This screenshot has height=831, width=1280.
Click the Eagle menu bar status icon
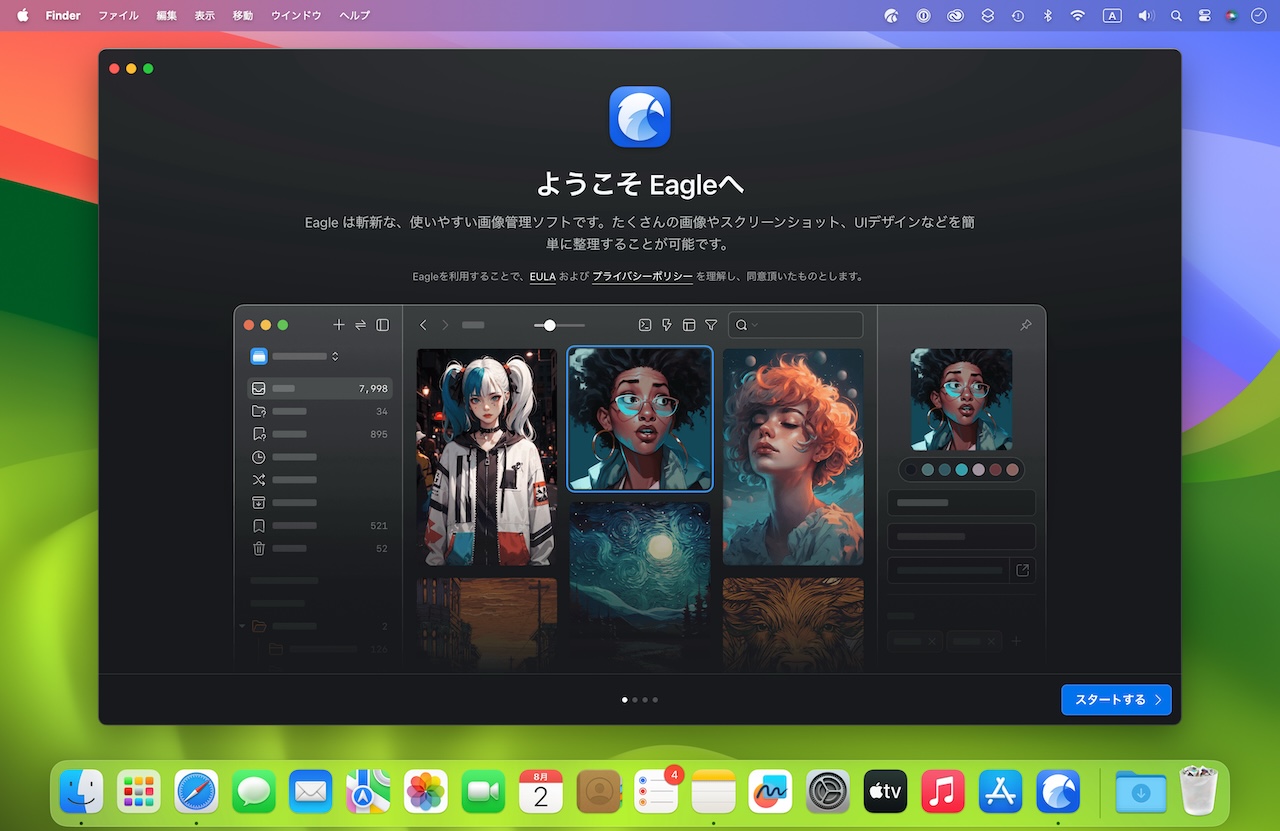892,15
